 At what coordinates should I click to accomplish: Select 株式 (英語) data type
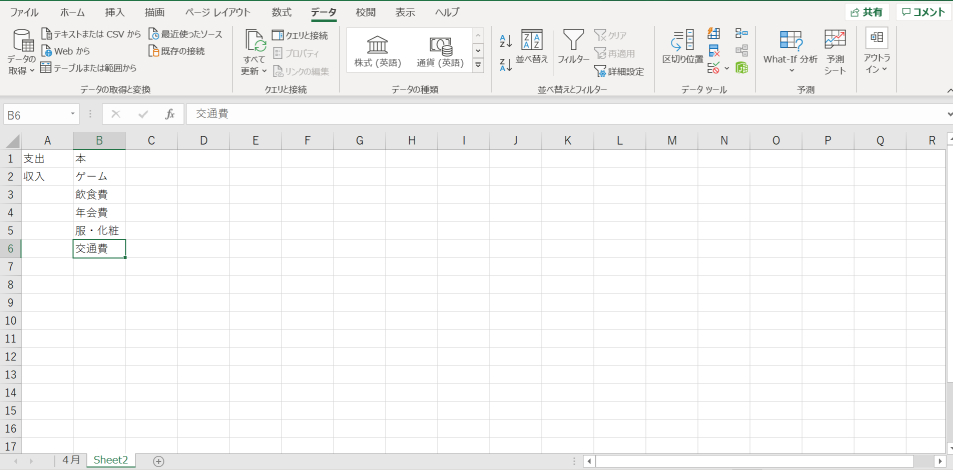(x=378, y=51)
